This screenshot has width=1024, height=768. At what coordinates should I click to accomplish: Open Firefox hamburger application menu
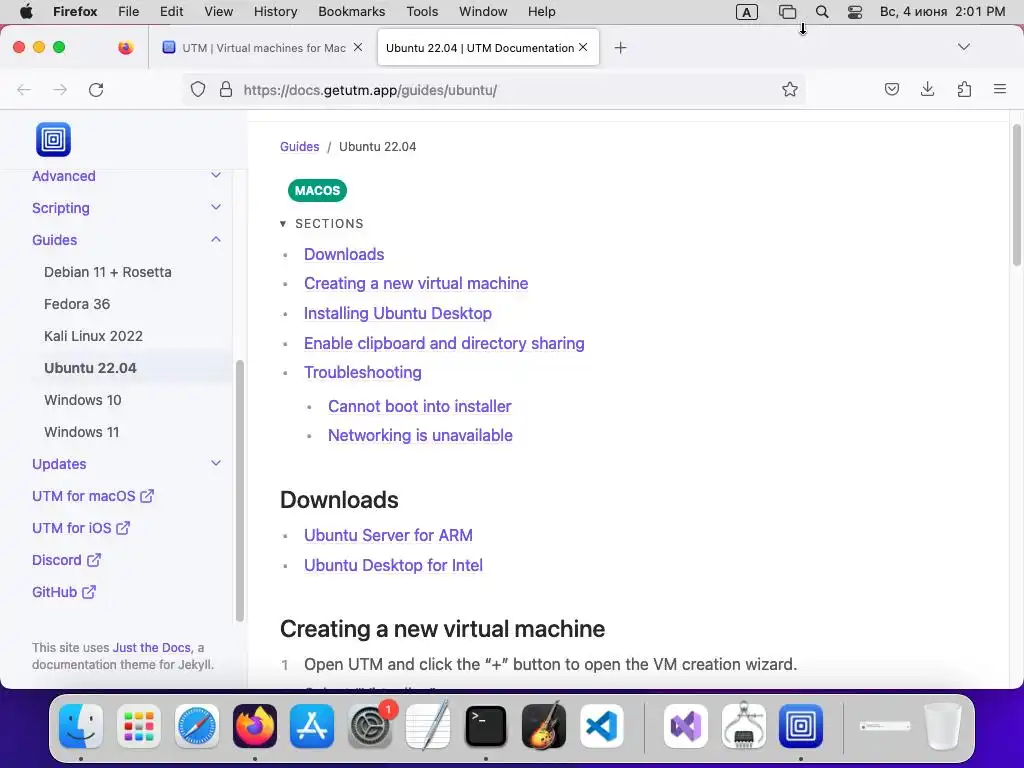(1000, 89)
